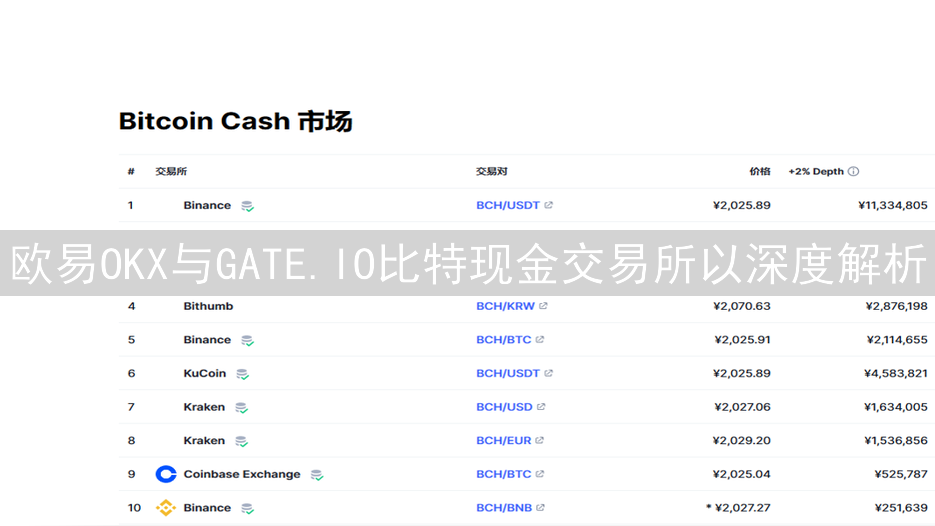Viewport: 935px width, 526px height.
Task: Click the Coinbase price ¥2,025.04
Action: tap(742, 474)
